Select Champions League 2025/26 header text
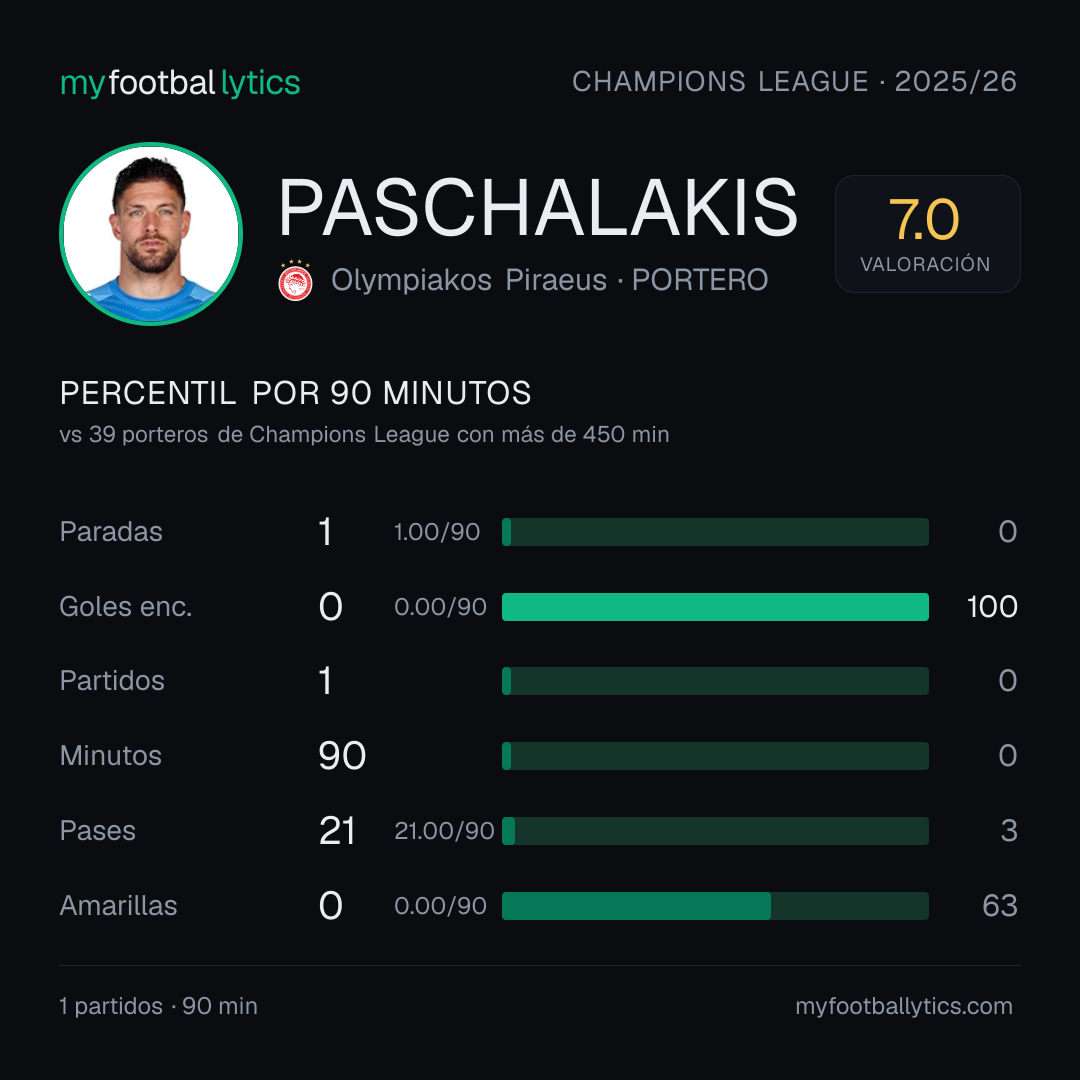 click(794, 81)
